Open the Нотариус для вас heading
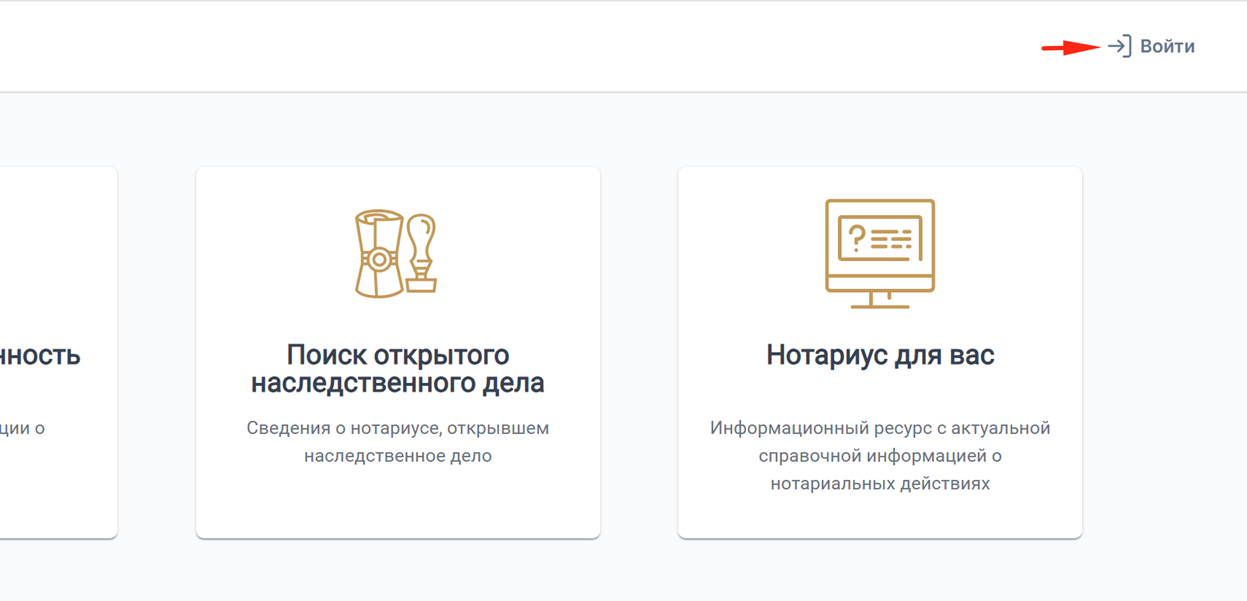Screen dimensions: 1247x601 (x=880, y=355)
